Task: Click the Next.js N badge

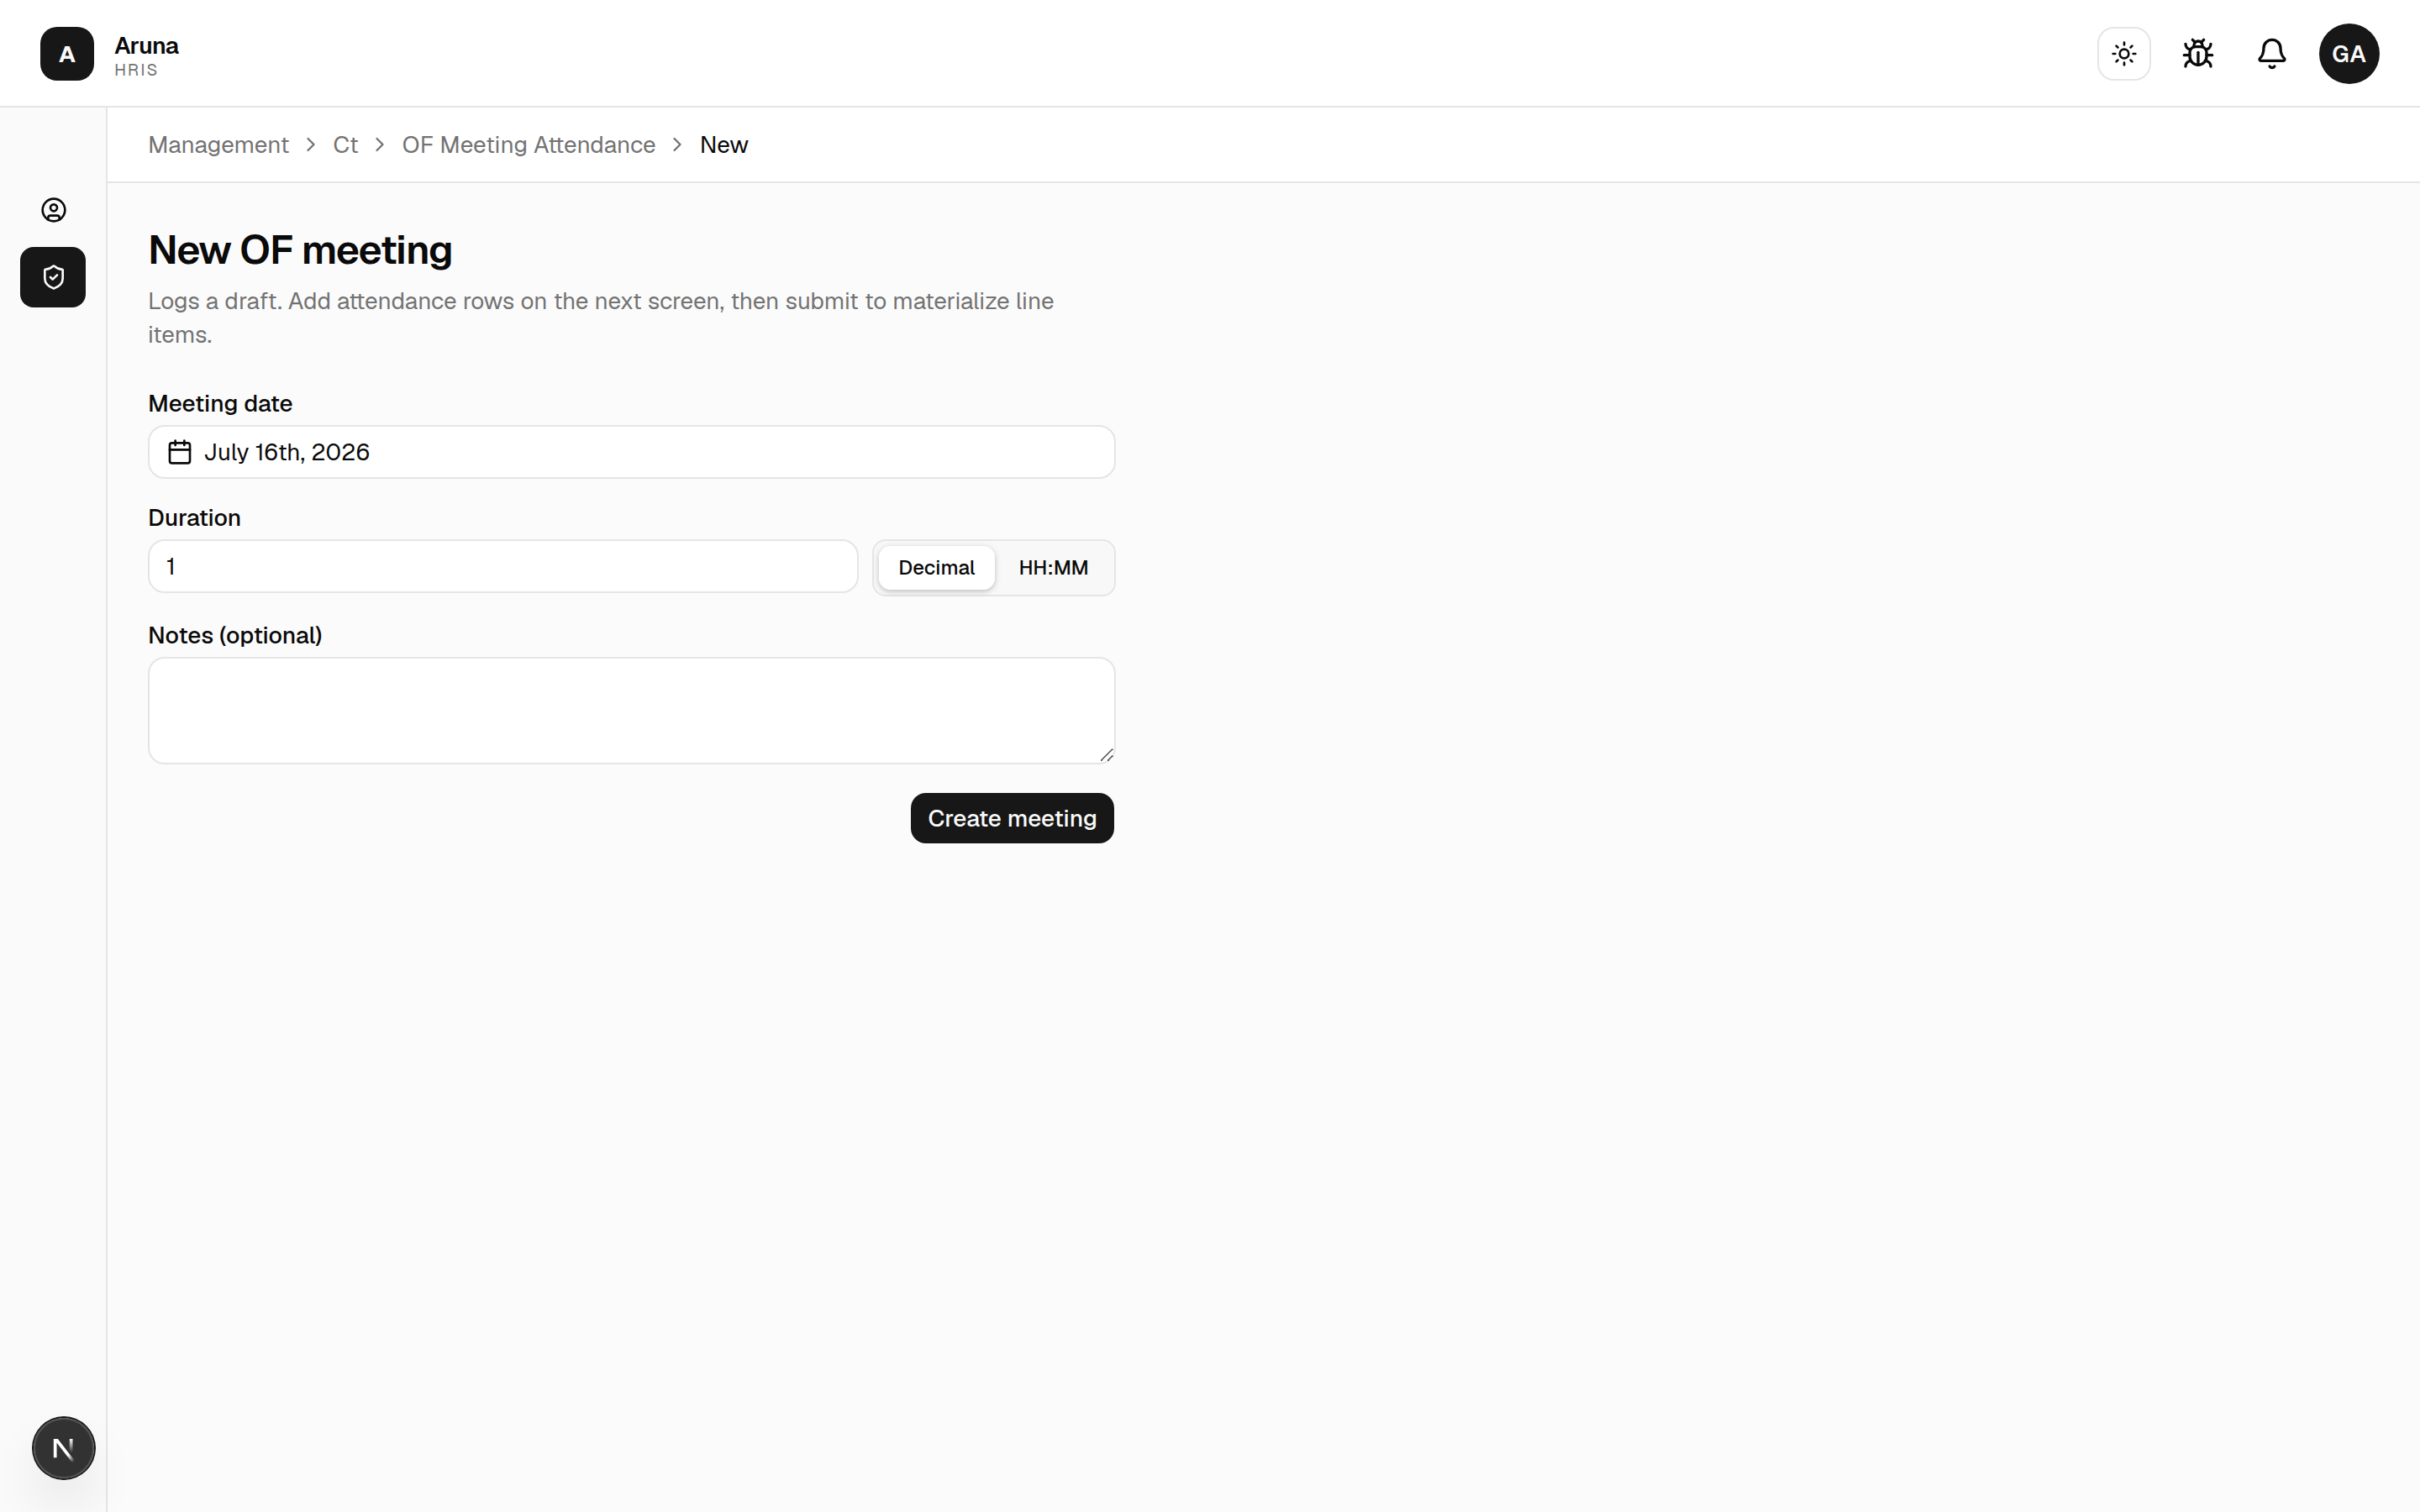Action: [x=64, y=1448]
